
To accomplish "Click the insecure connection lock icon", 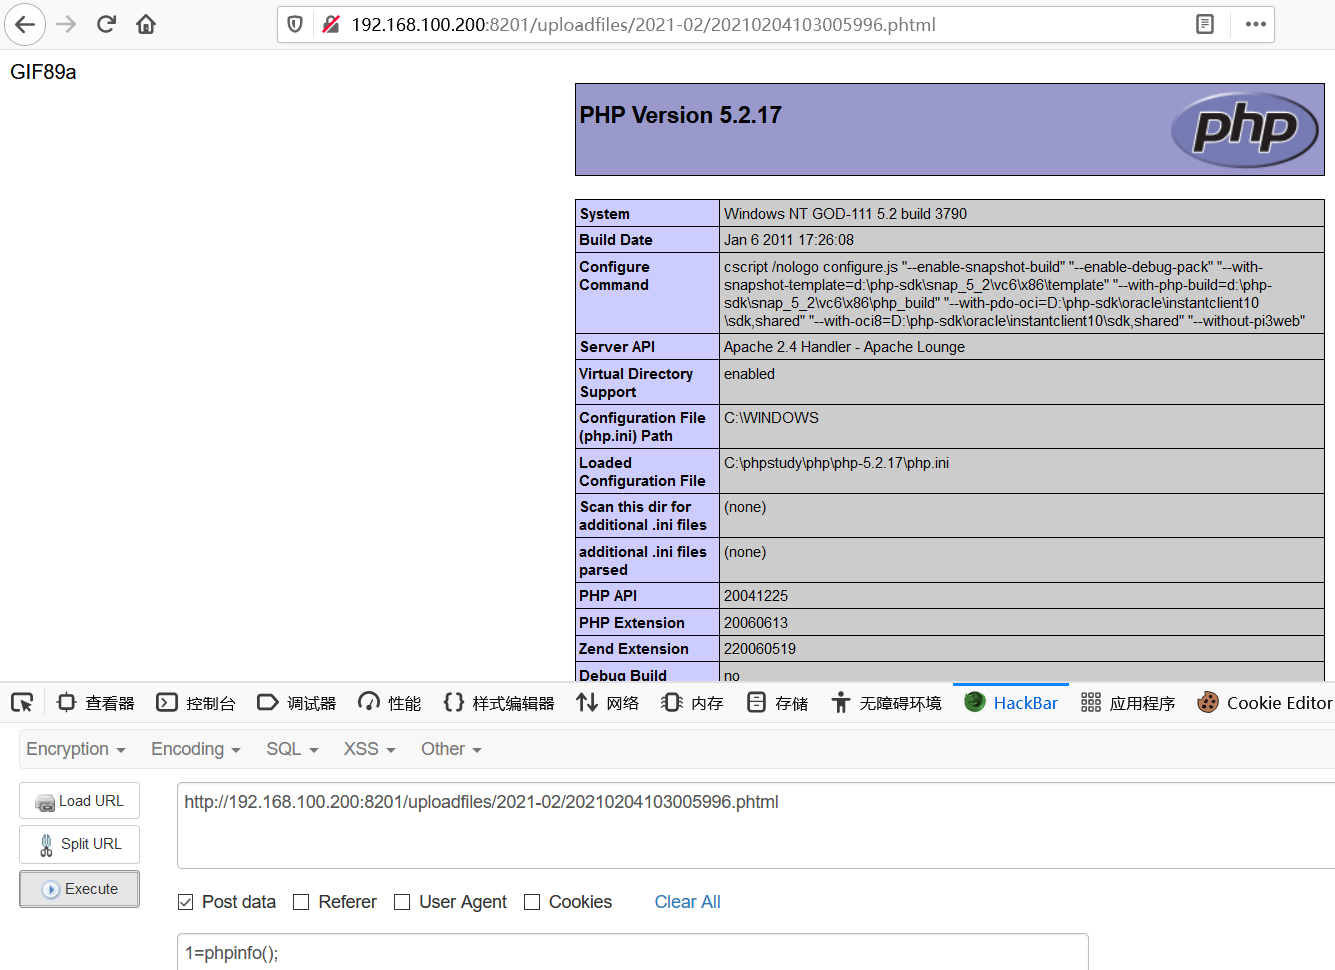I will click(331, 24).
